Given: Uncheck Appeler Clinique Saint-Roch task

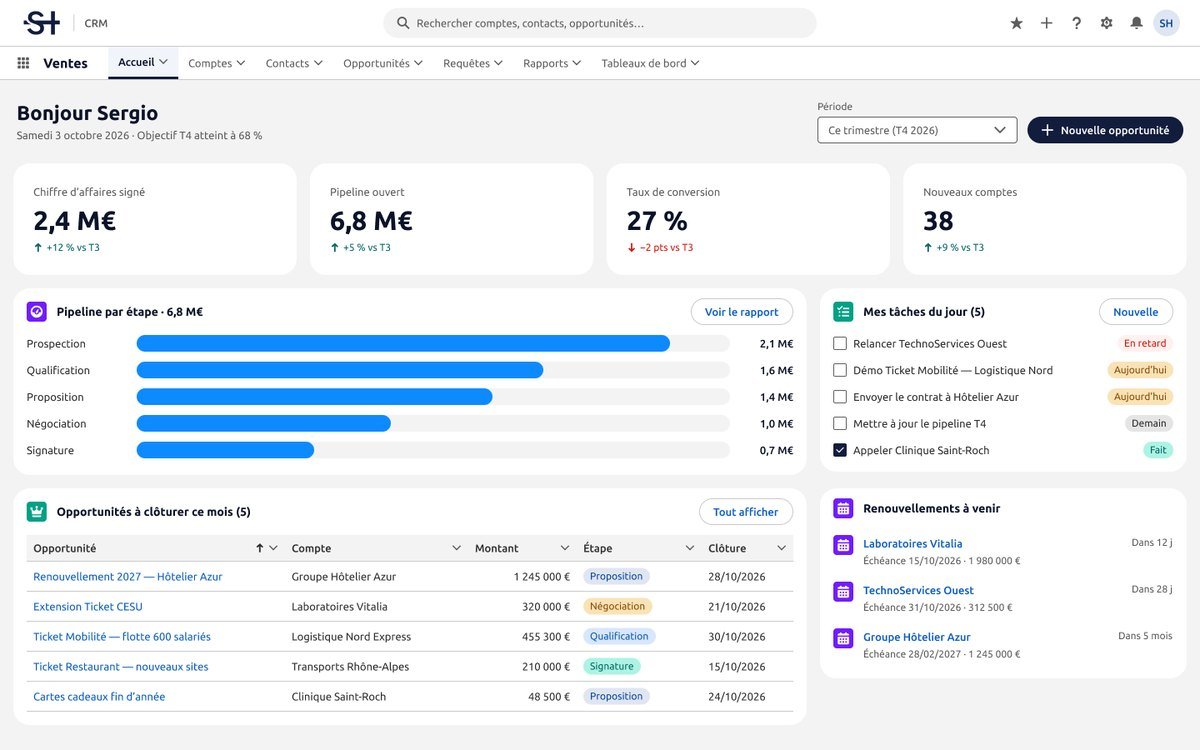Looking at the screenshot, I should click(x=840, y=450).
